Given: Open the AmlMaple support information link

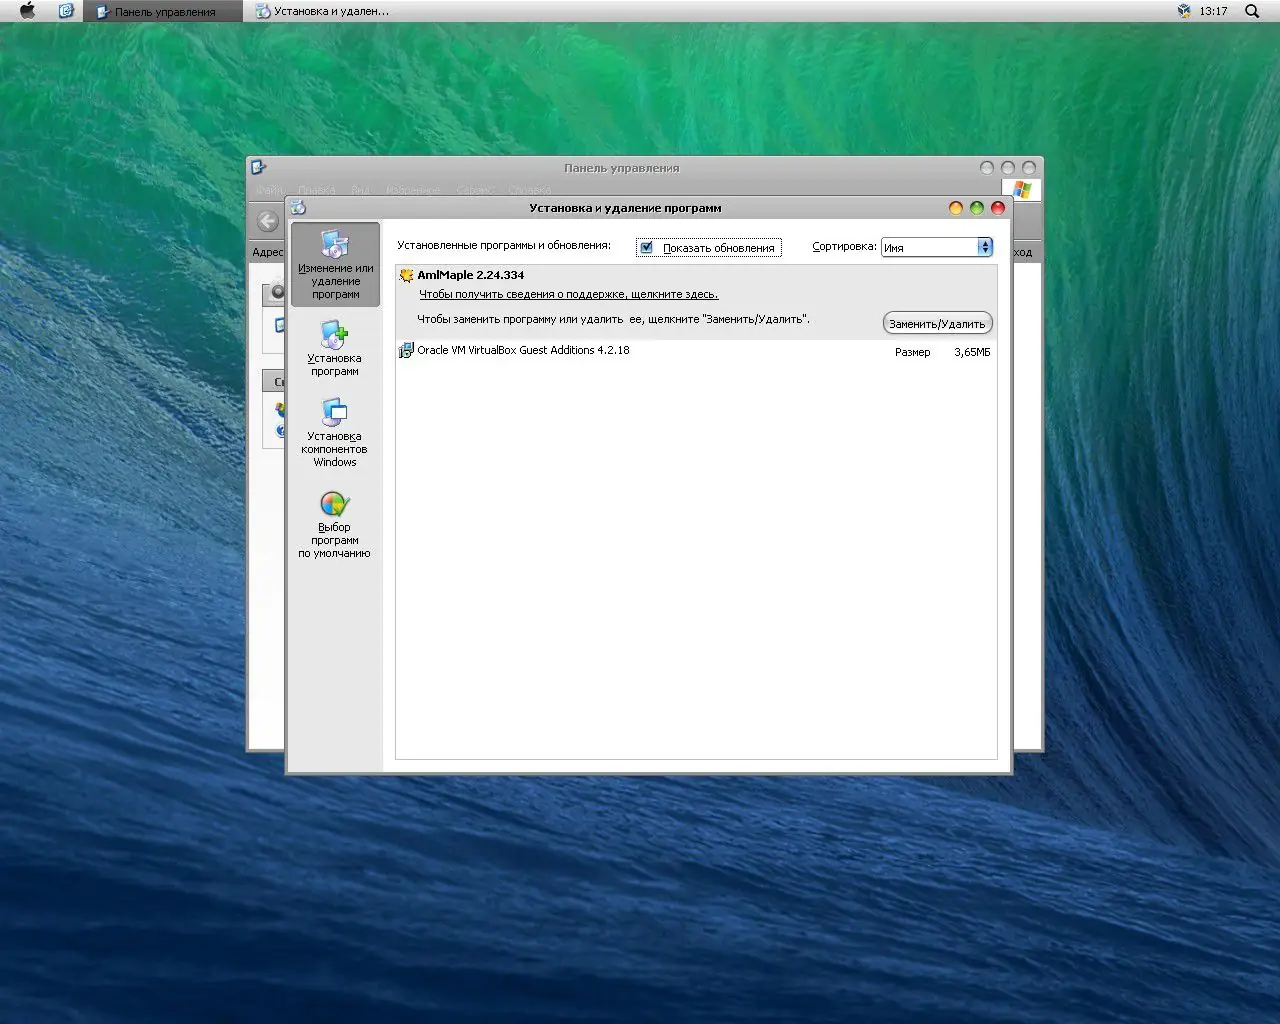Looking at the screenshot, I should point(568,294).
